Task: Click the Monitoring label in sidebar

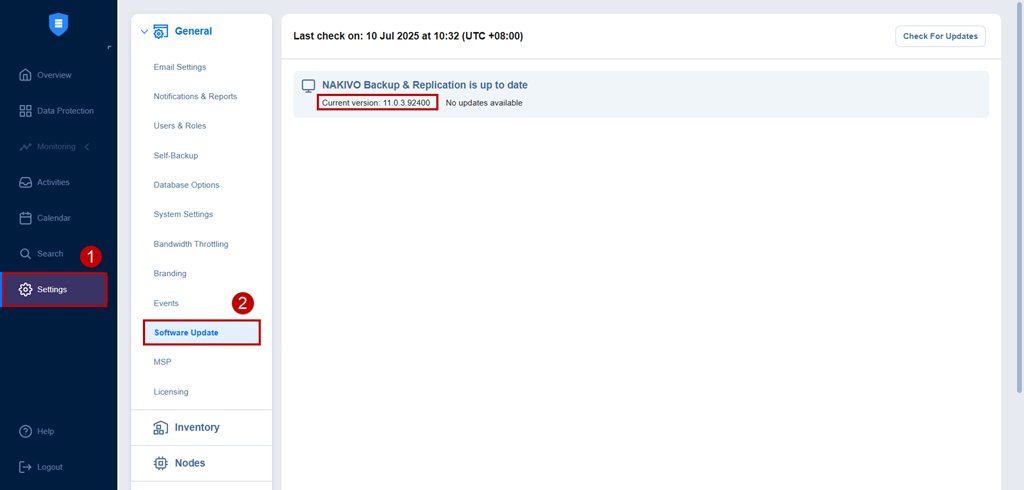Action: pyautogui.click(x=56, y=147)
